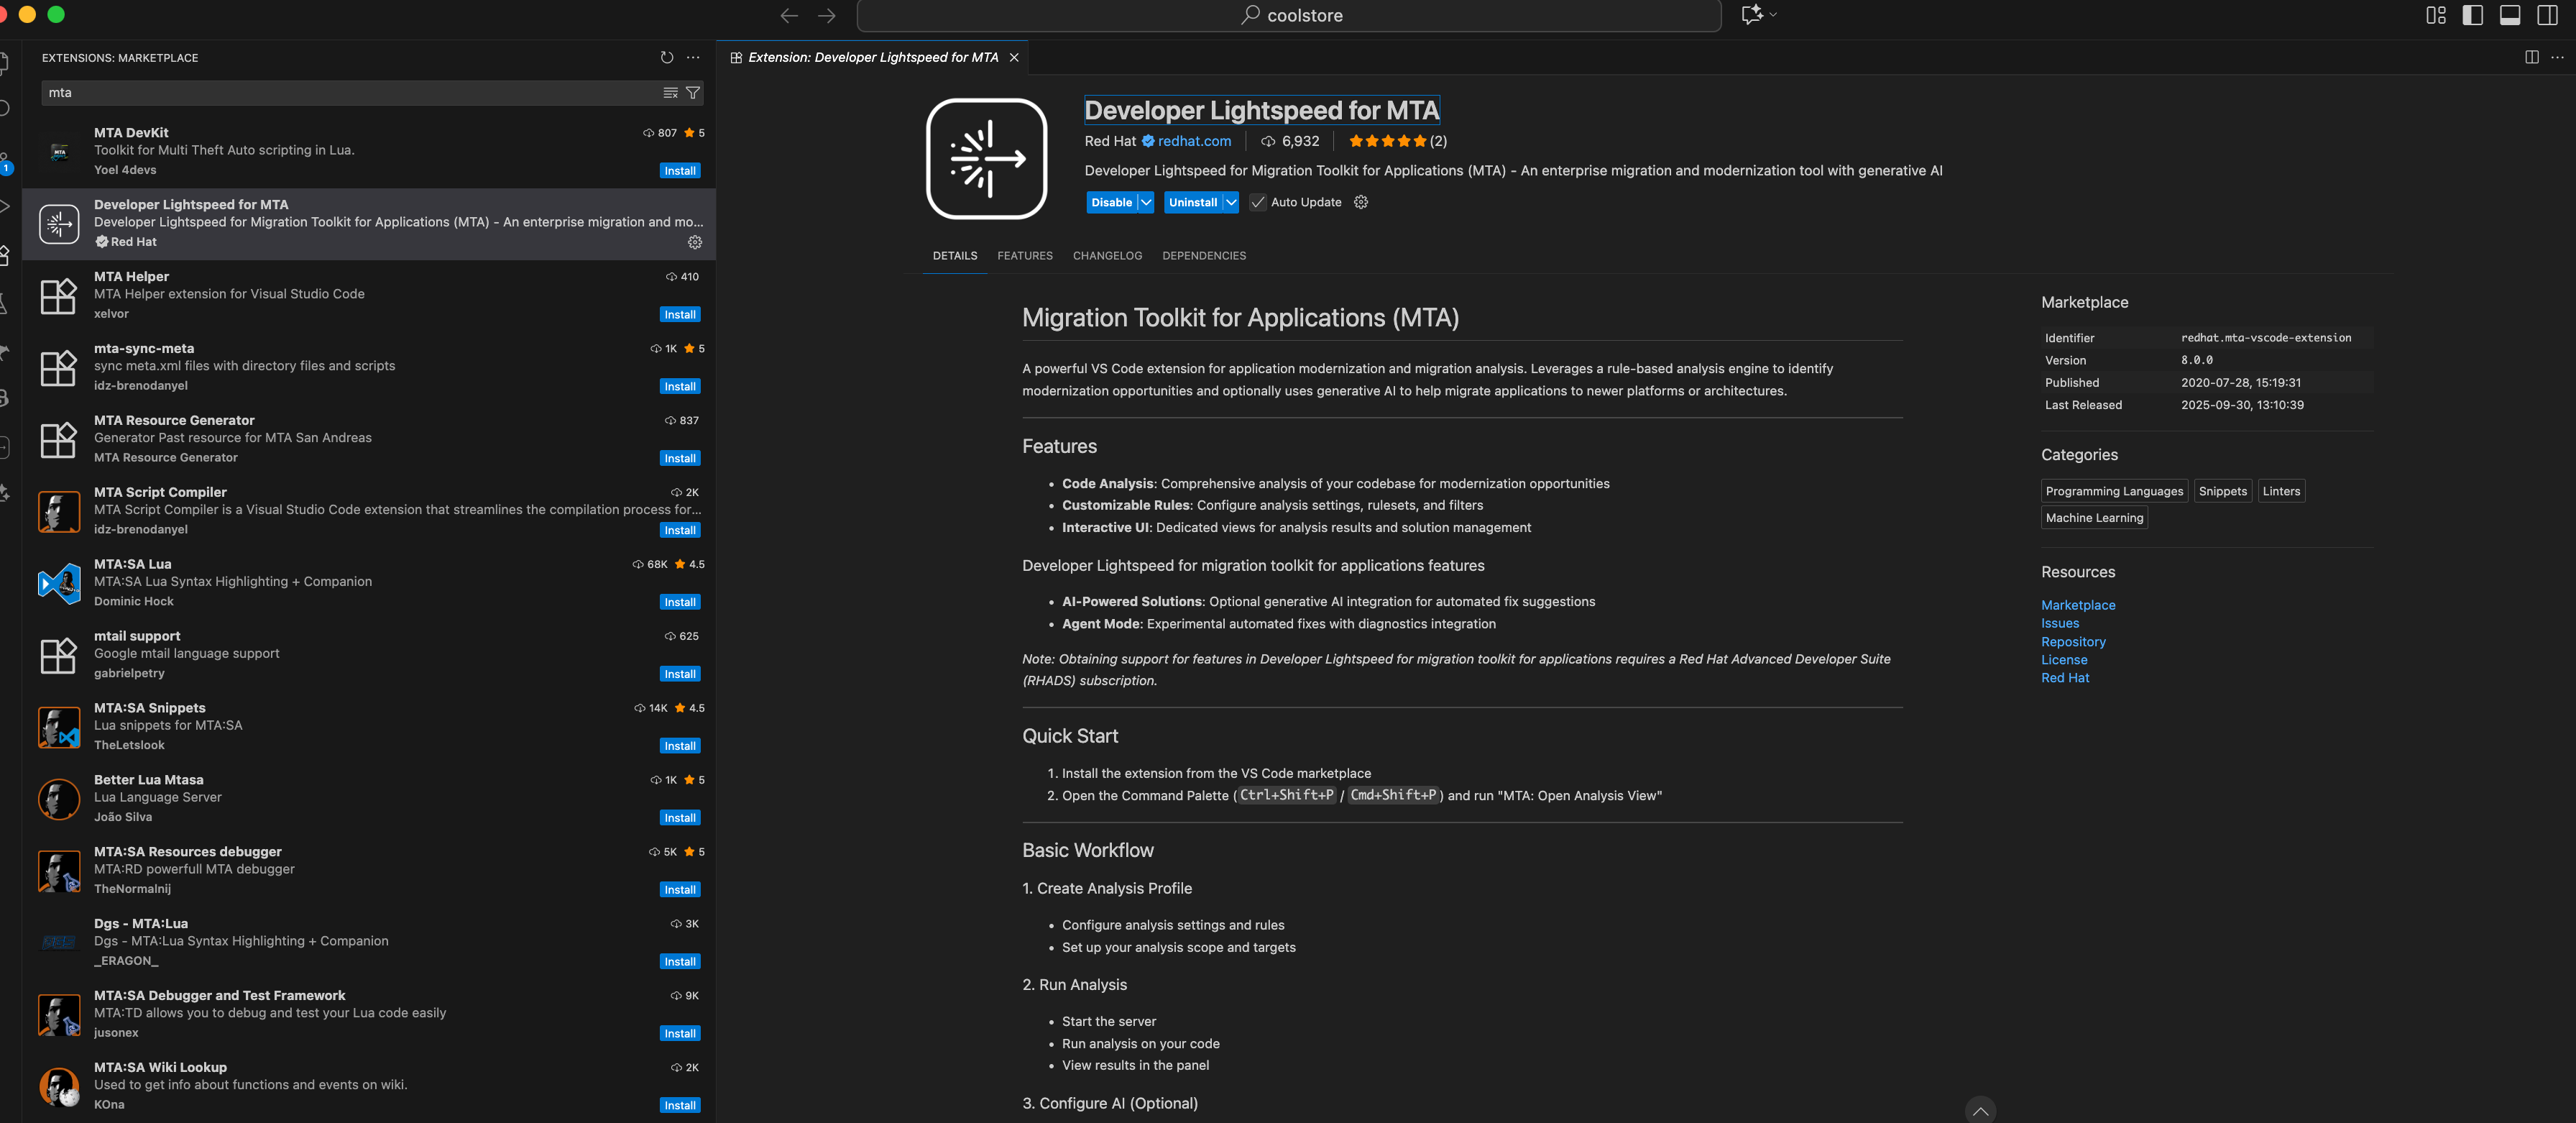Switch to the Changelog tab
Screen dimensions: 2576x1123
(x=1107, y=256)
